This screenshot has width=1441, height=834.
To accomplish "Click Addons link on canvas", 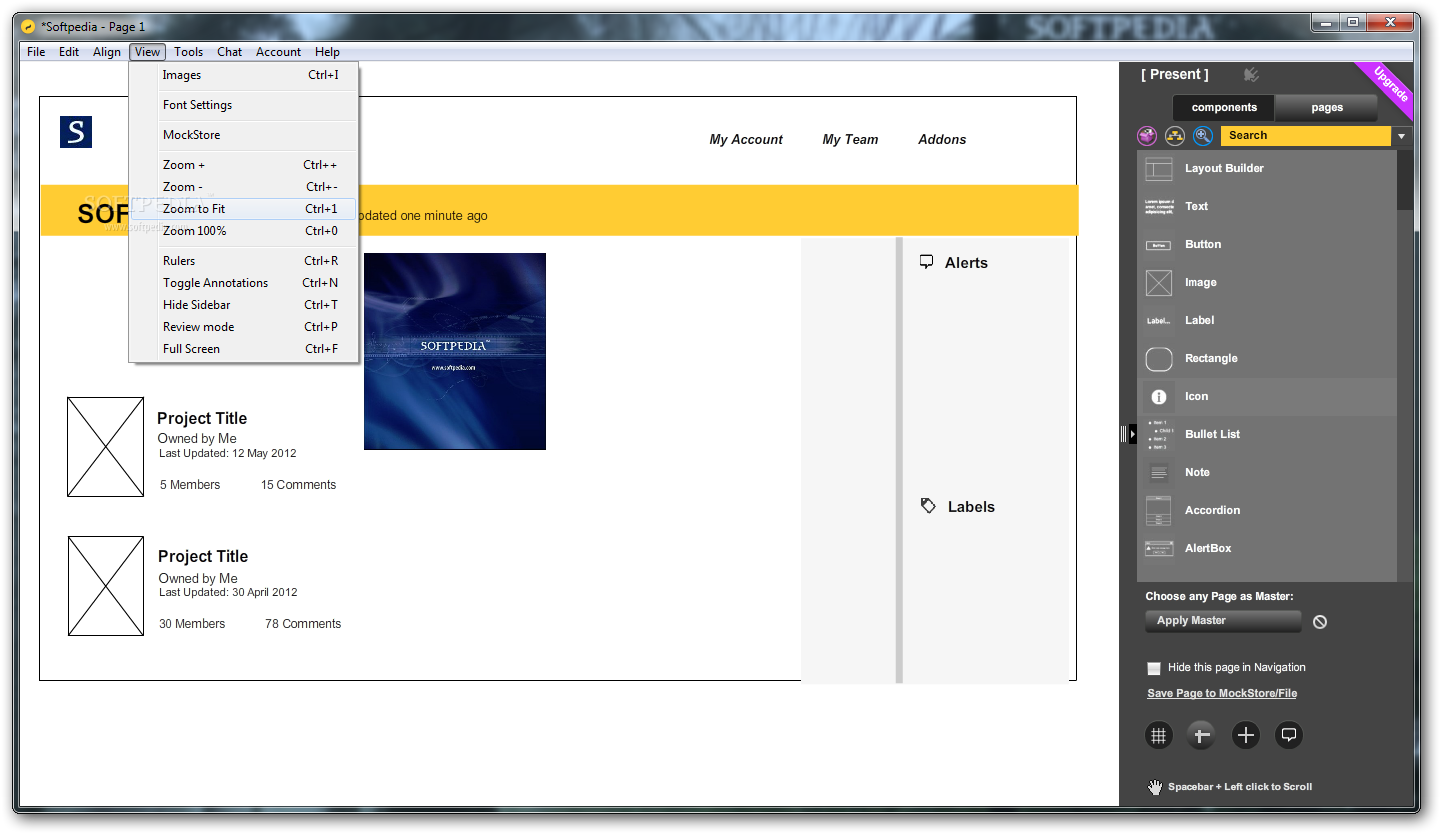I will pos(942,140).
